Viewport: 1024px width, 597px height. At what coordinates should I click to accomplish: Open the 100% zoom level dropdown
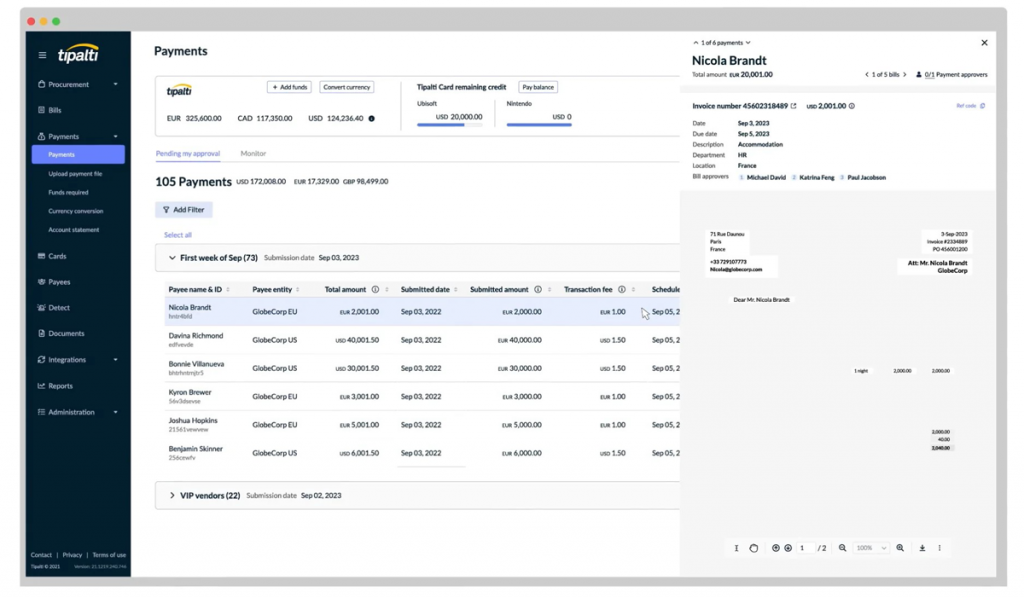[872, 548]
